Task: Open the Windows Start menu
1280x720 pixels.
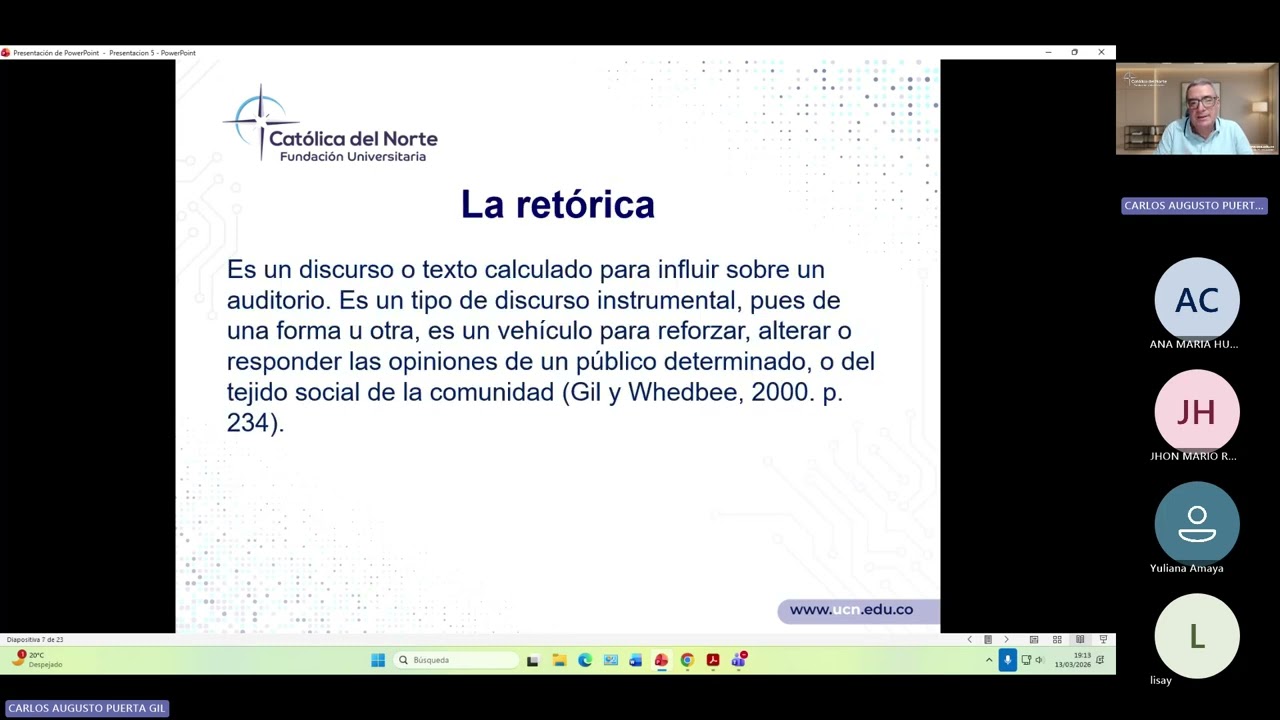Action: tap(378, 660)
